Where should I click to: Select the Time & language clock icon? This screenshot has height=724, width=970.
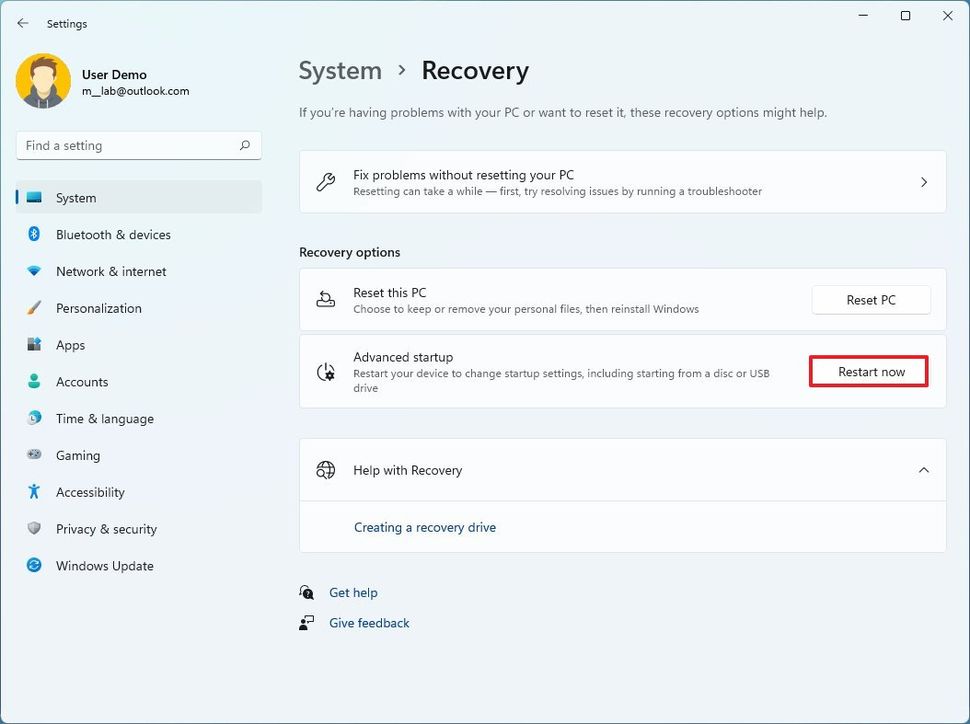[36, 418]
